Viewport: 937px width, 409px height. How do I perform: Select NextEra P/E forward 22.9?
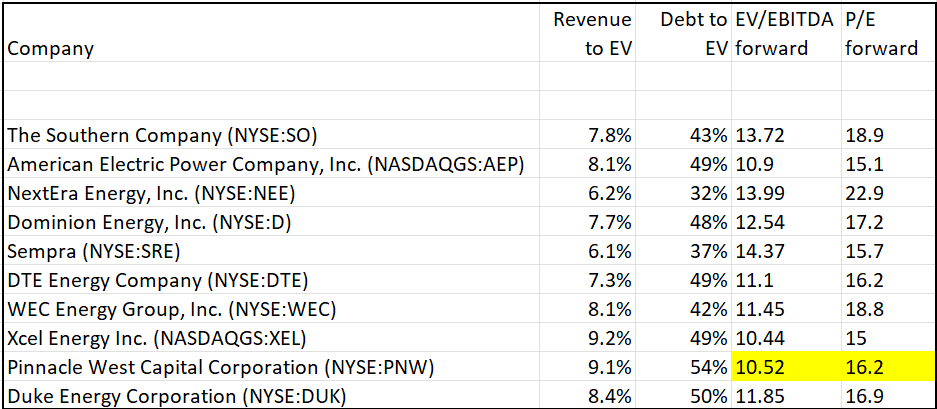887,193
